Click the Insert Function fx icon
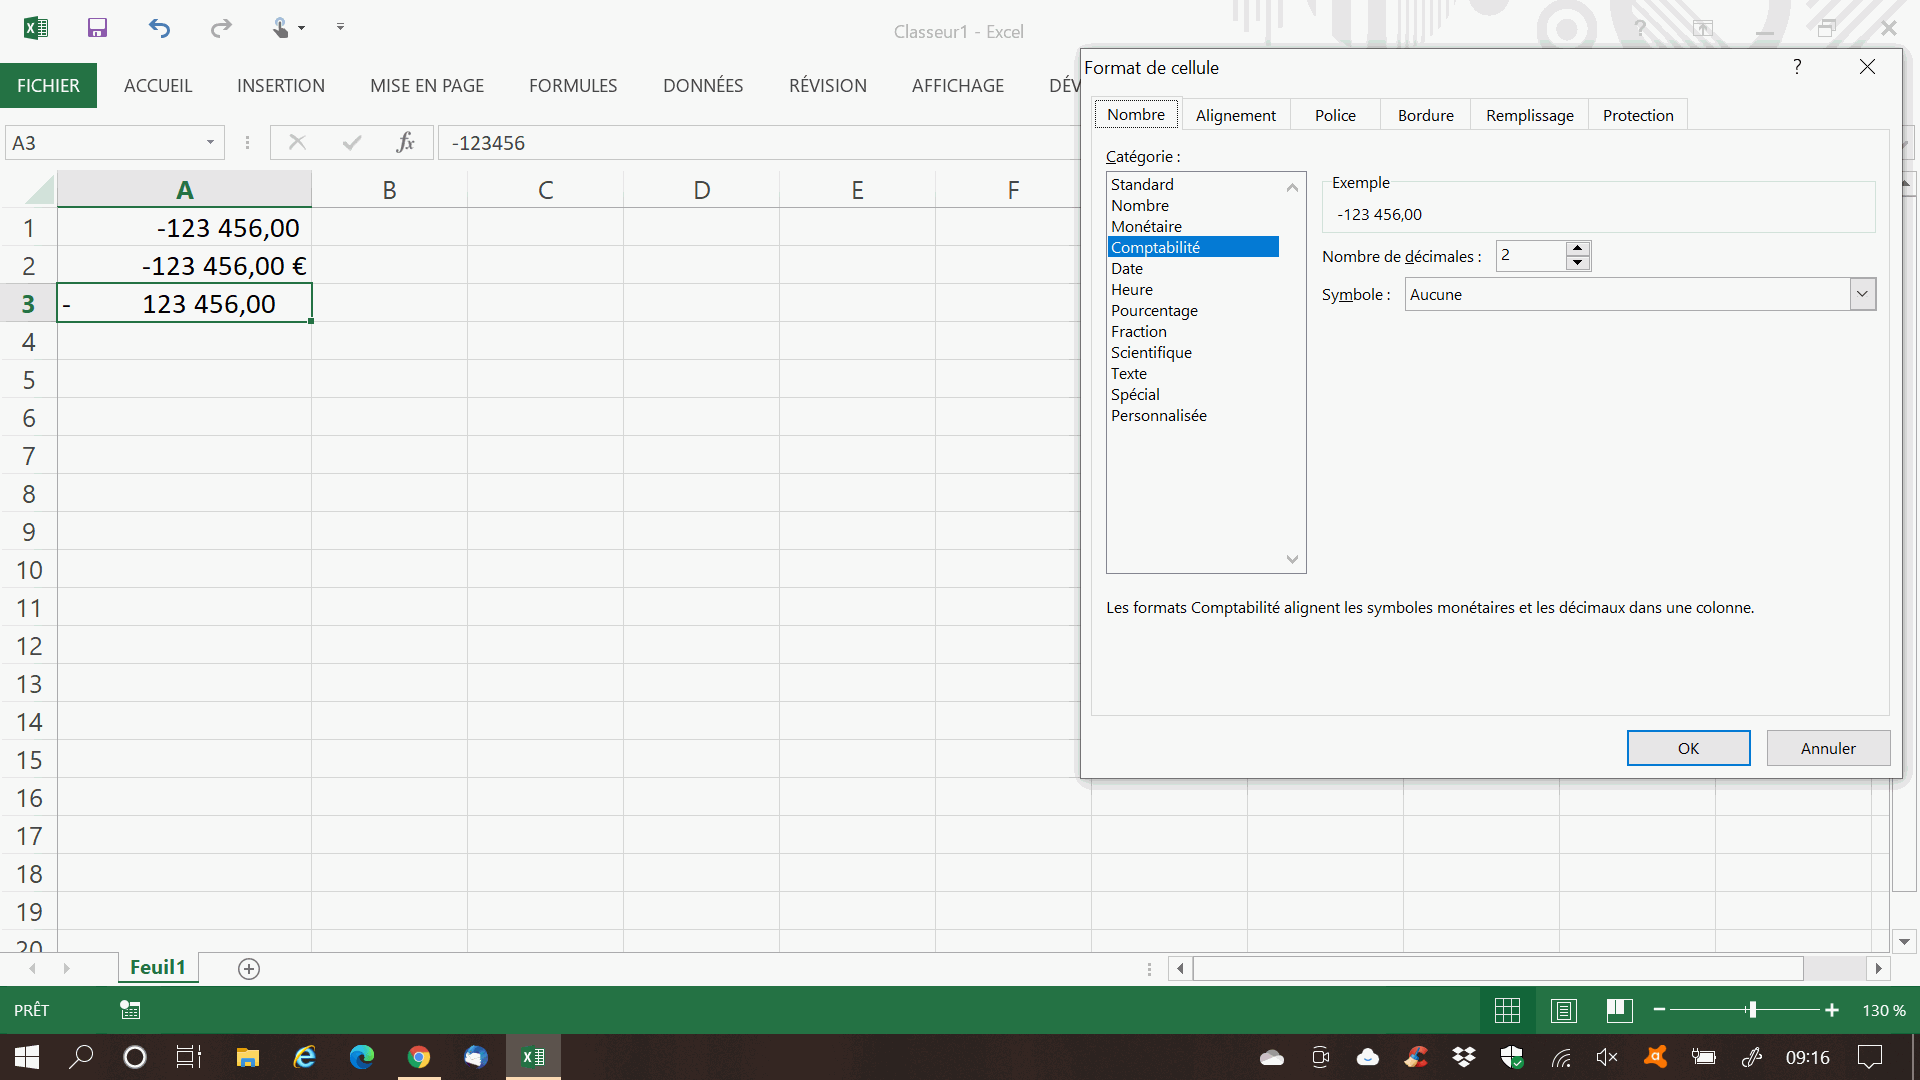 [x=405, y=142]
